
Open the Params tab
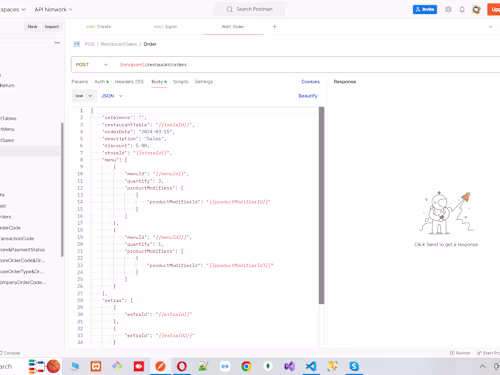[x=80, y=82]
